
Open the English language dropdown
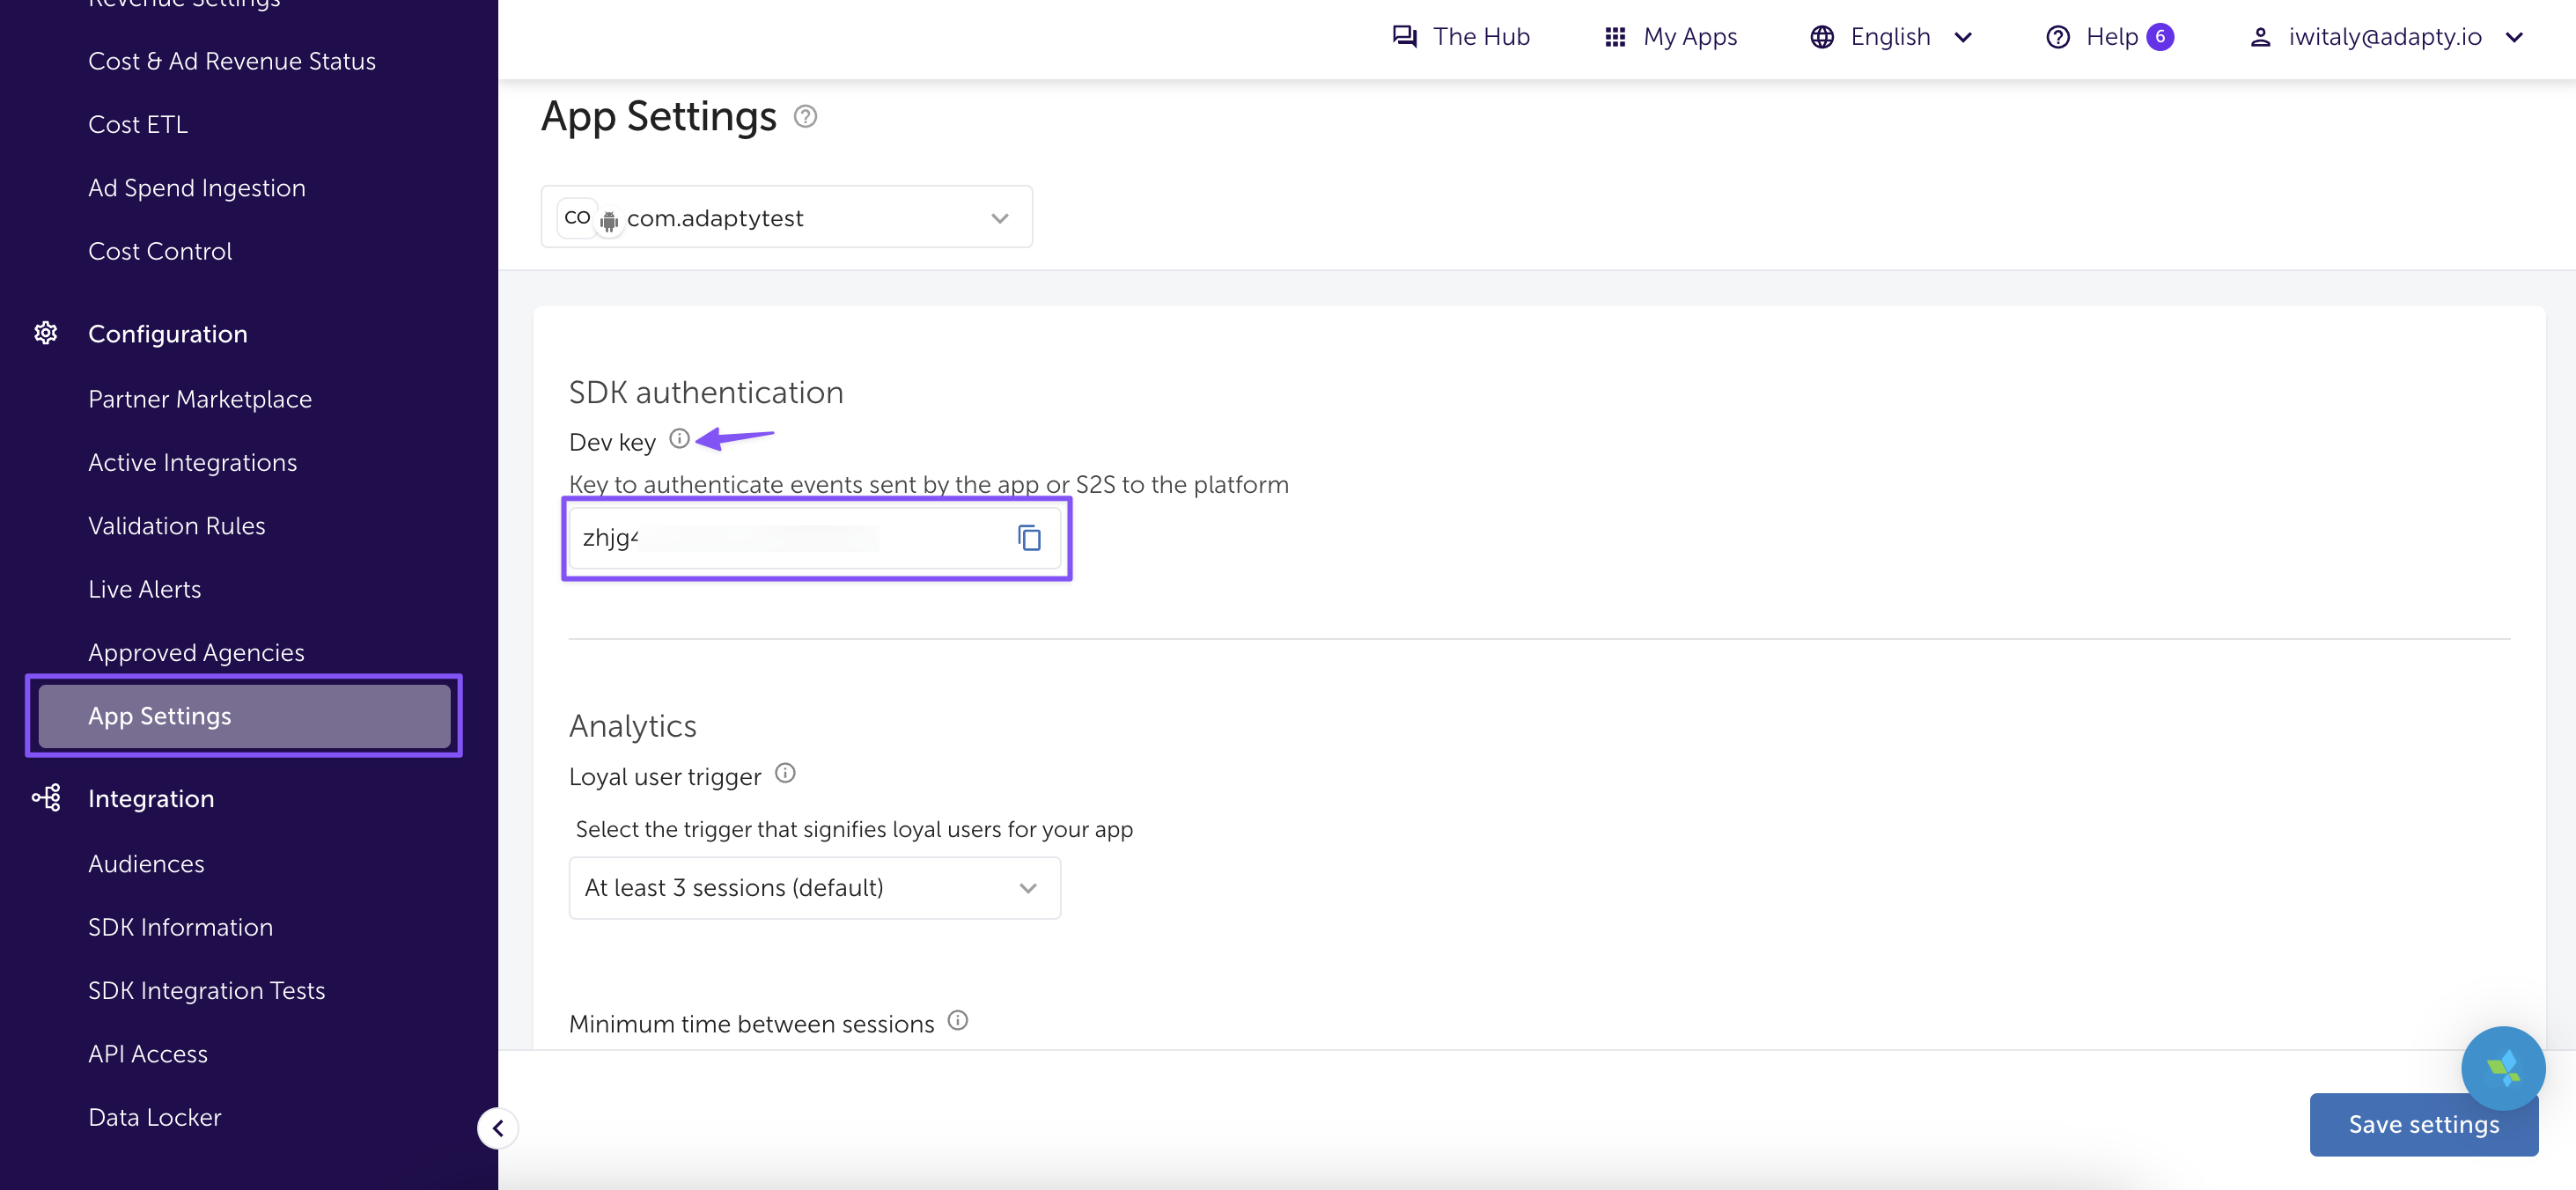click(x=1891, y=37)
